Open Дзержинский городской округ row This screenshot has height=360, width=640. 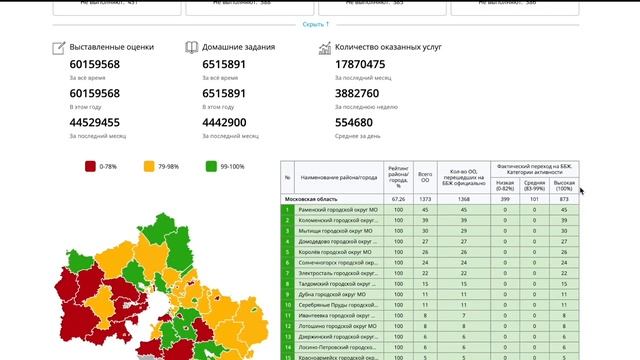(430, 337)
